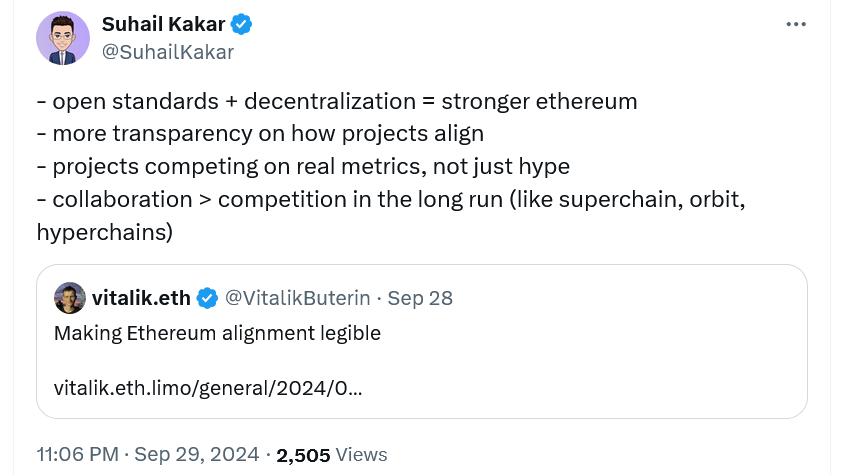Screen dimensions: 844x475
Task: Click the verified badge beside Suhail Kakar
Action: [x=242, y=25]
